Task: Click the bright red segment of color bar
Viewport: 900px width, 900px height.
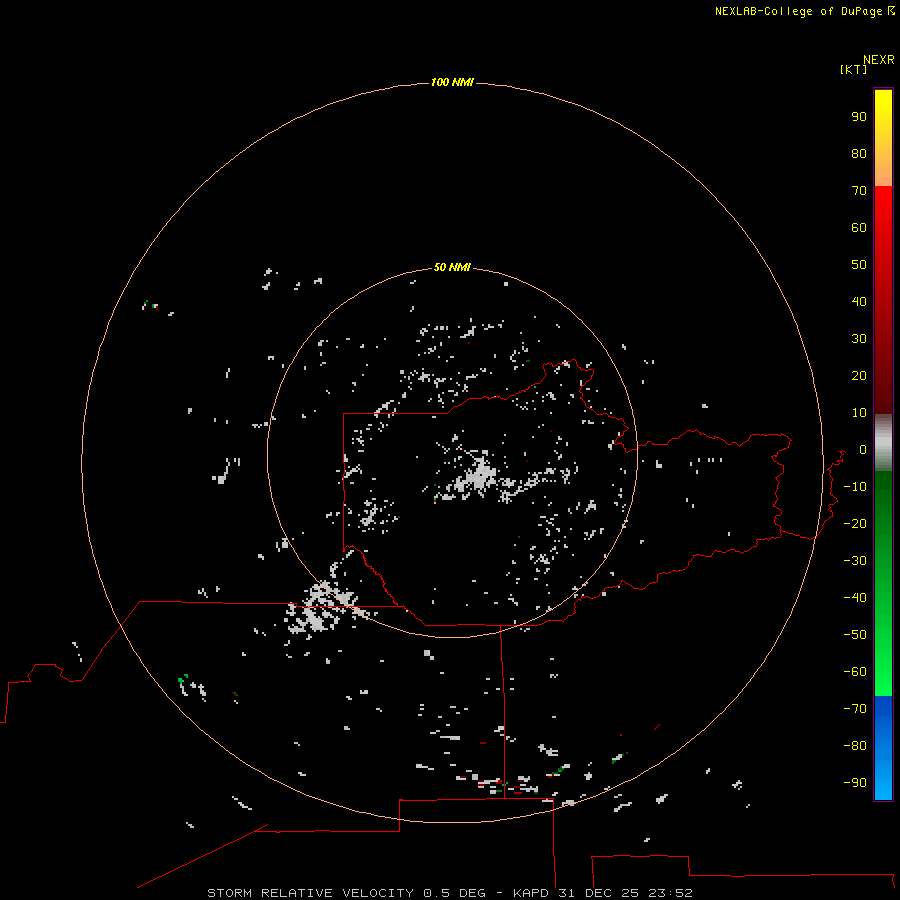Action: tap(883, 300)
